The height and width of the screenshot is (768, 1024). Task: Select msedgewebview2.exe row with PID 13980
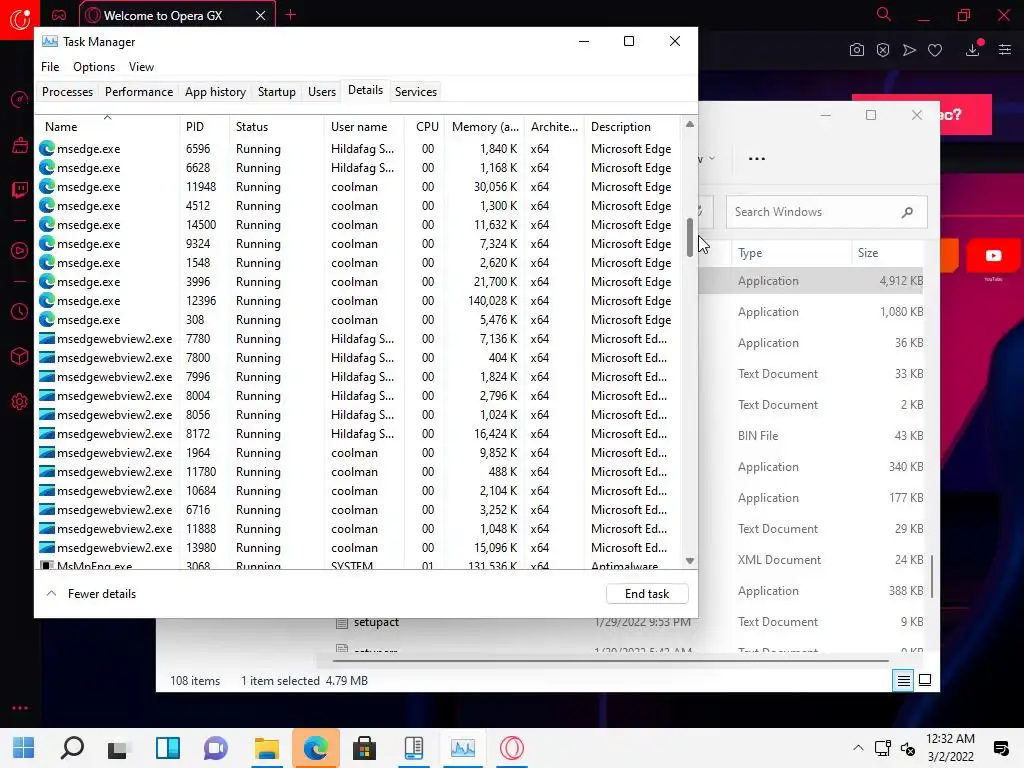358,548
